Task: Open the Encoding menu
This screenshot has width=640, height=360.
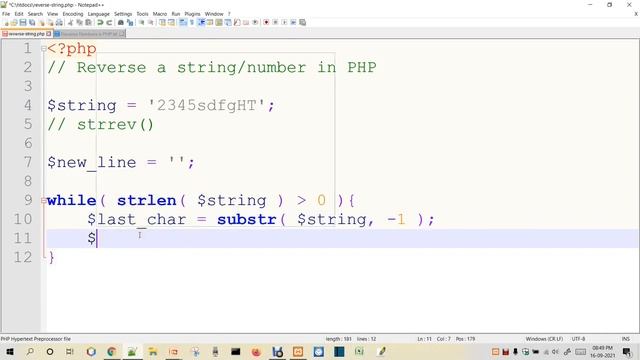Action: [73, 14]
